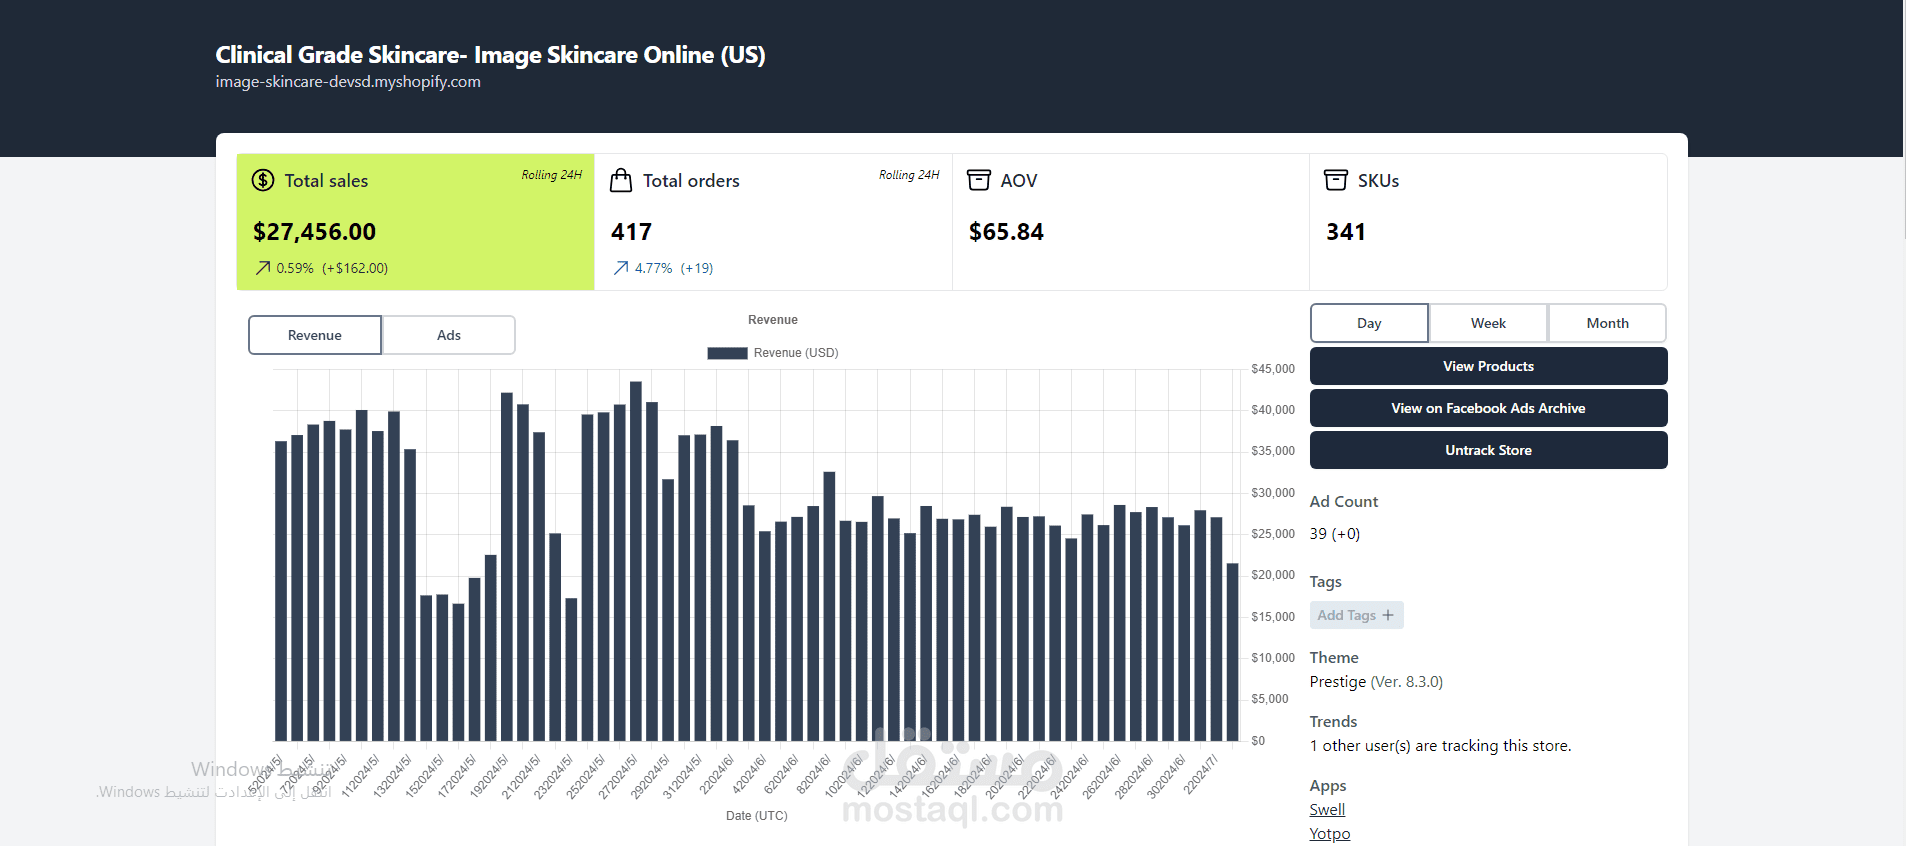Viewport: 1906px width, 846px height.
Task: Click the 417 total orders value
Action: (631, 232)
